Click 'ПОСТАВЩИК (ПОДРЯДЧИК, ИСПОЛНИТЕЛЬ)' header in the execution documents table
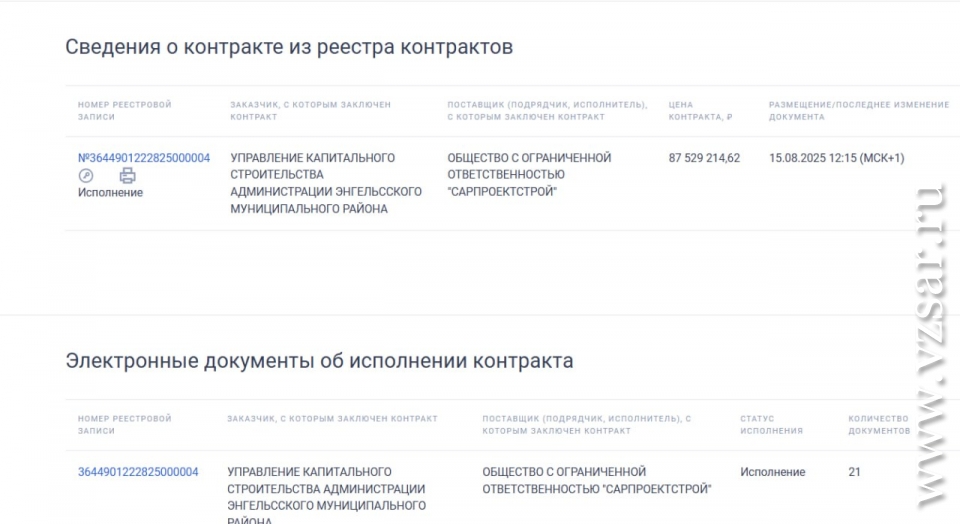 (x=587, y=425)
